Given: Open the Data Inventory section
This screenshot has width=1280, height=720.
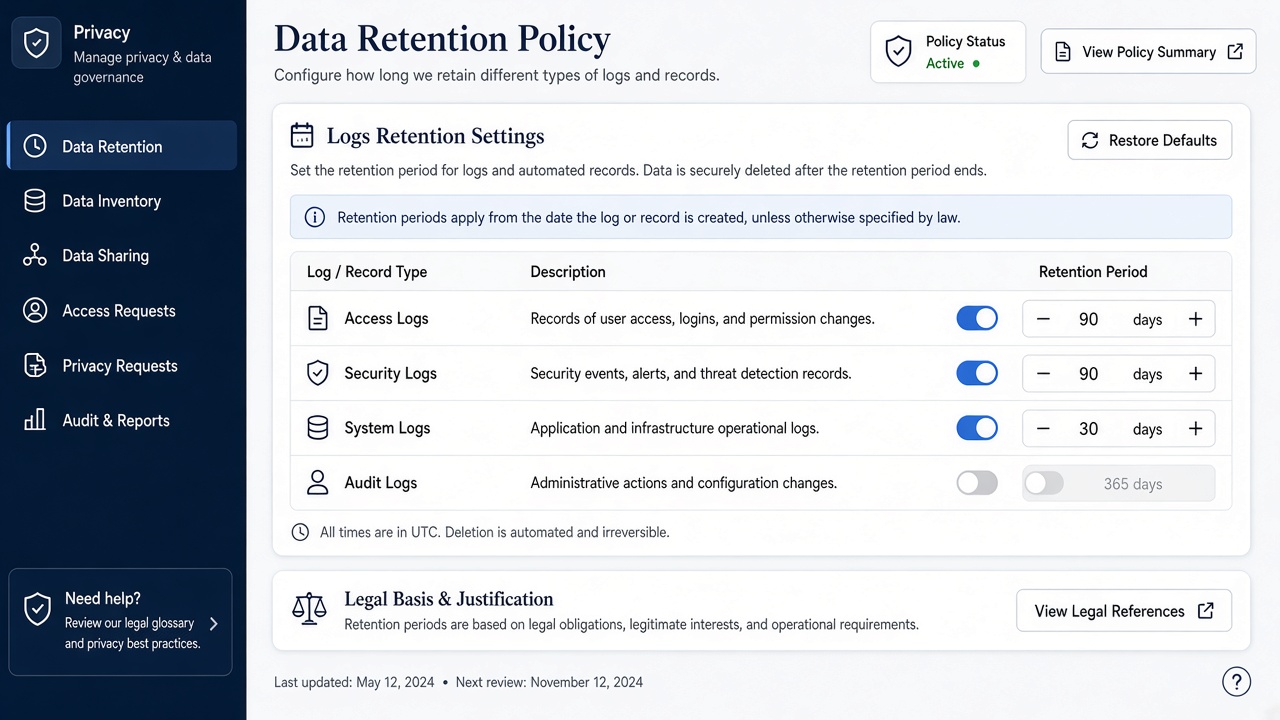Looking at the screenshot, I should pos(122,201).
